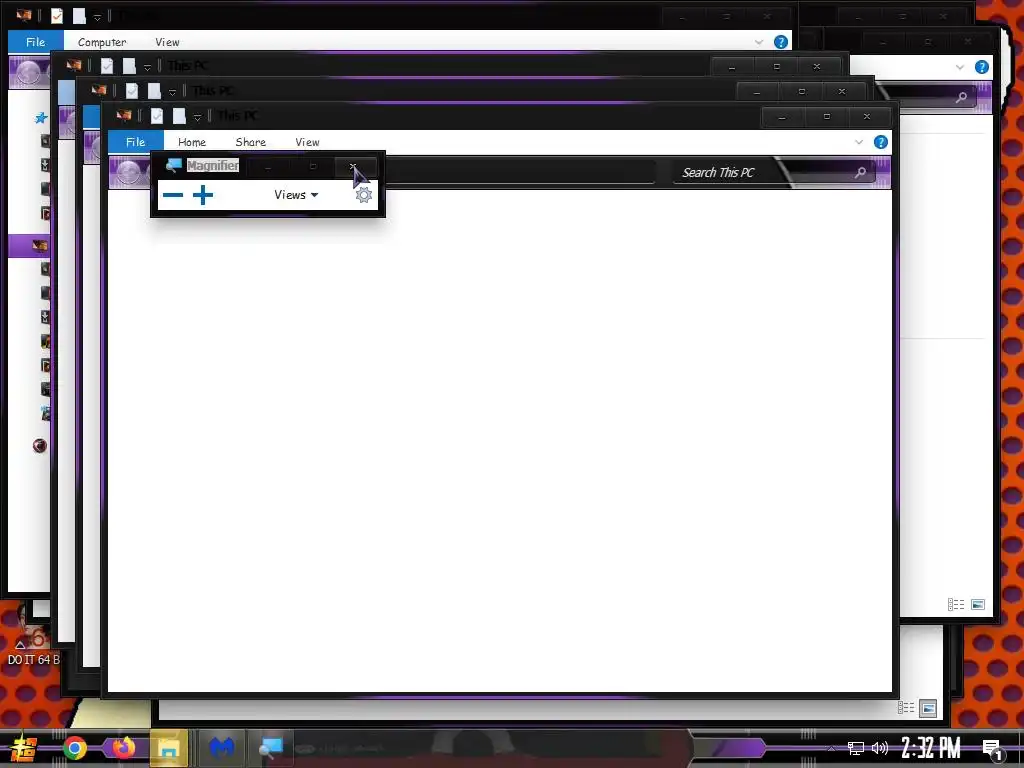Close the Magnifier toolbar window
This screenshot has height=768, width=1024.
[353, 167]
